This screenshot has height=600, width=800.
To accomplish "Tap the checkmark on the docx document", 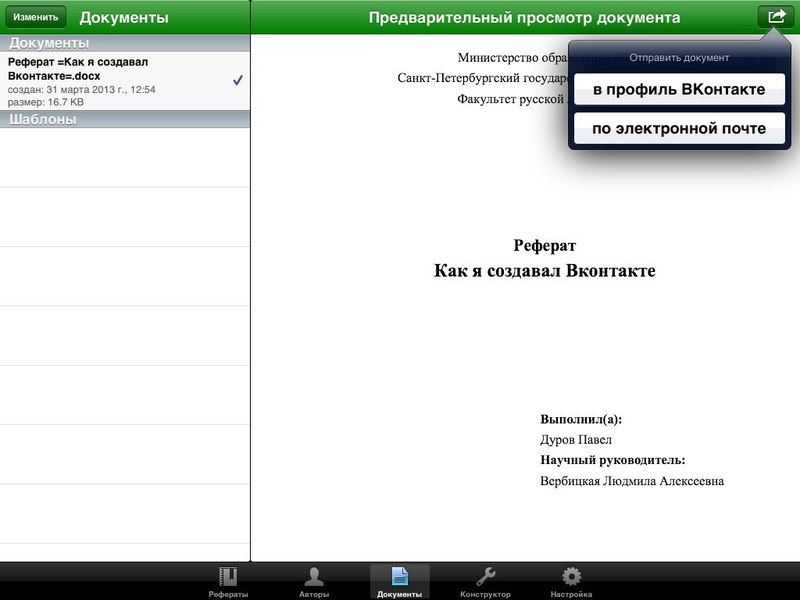I will (x=238, y=80).
